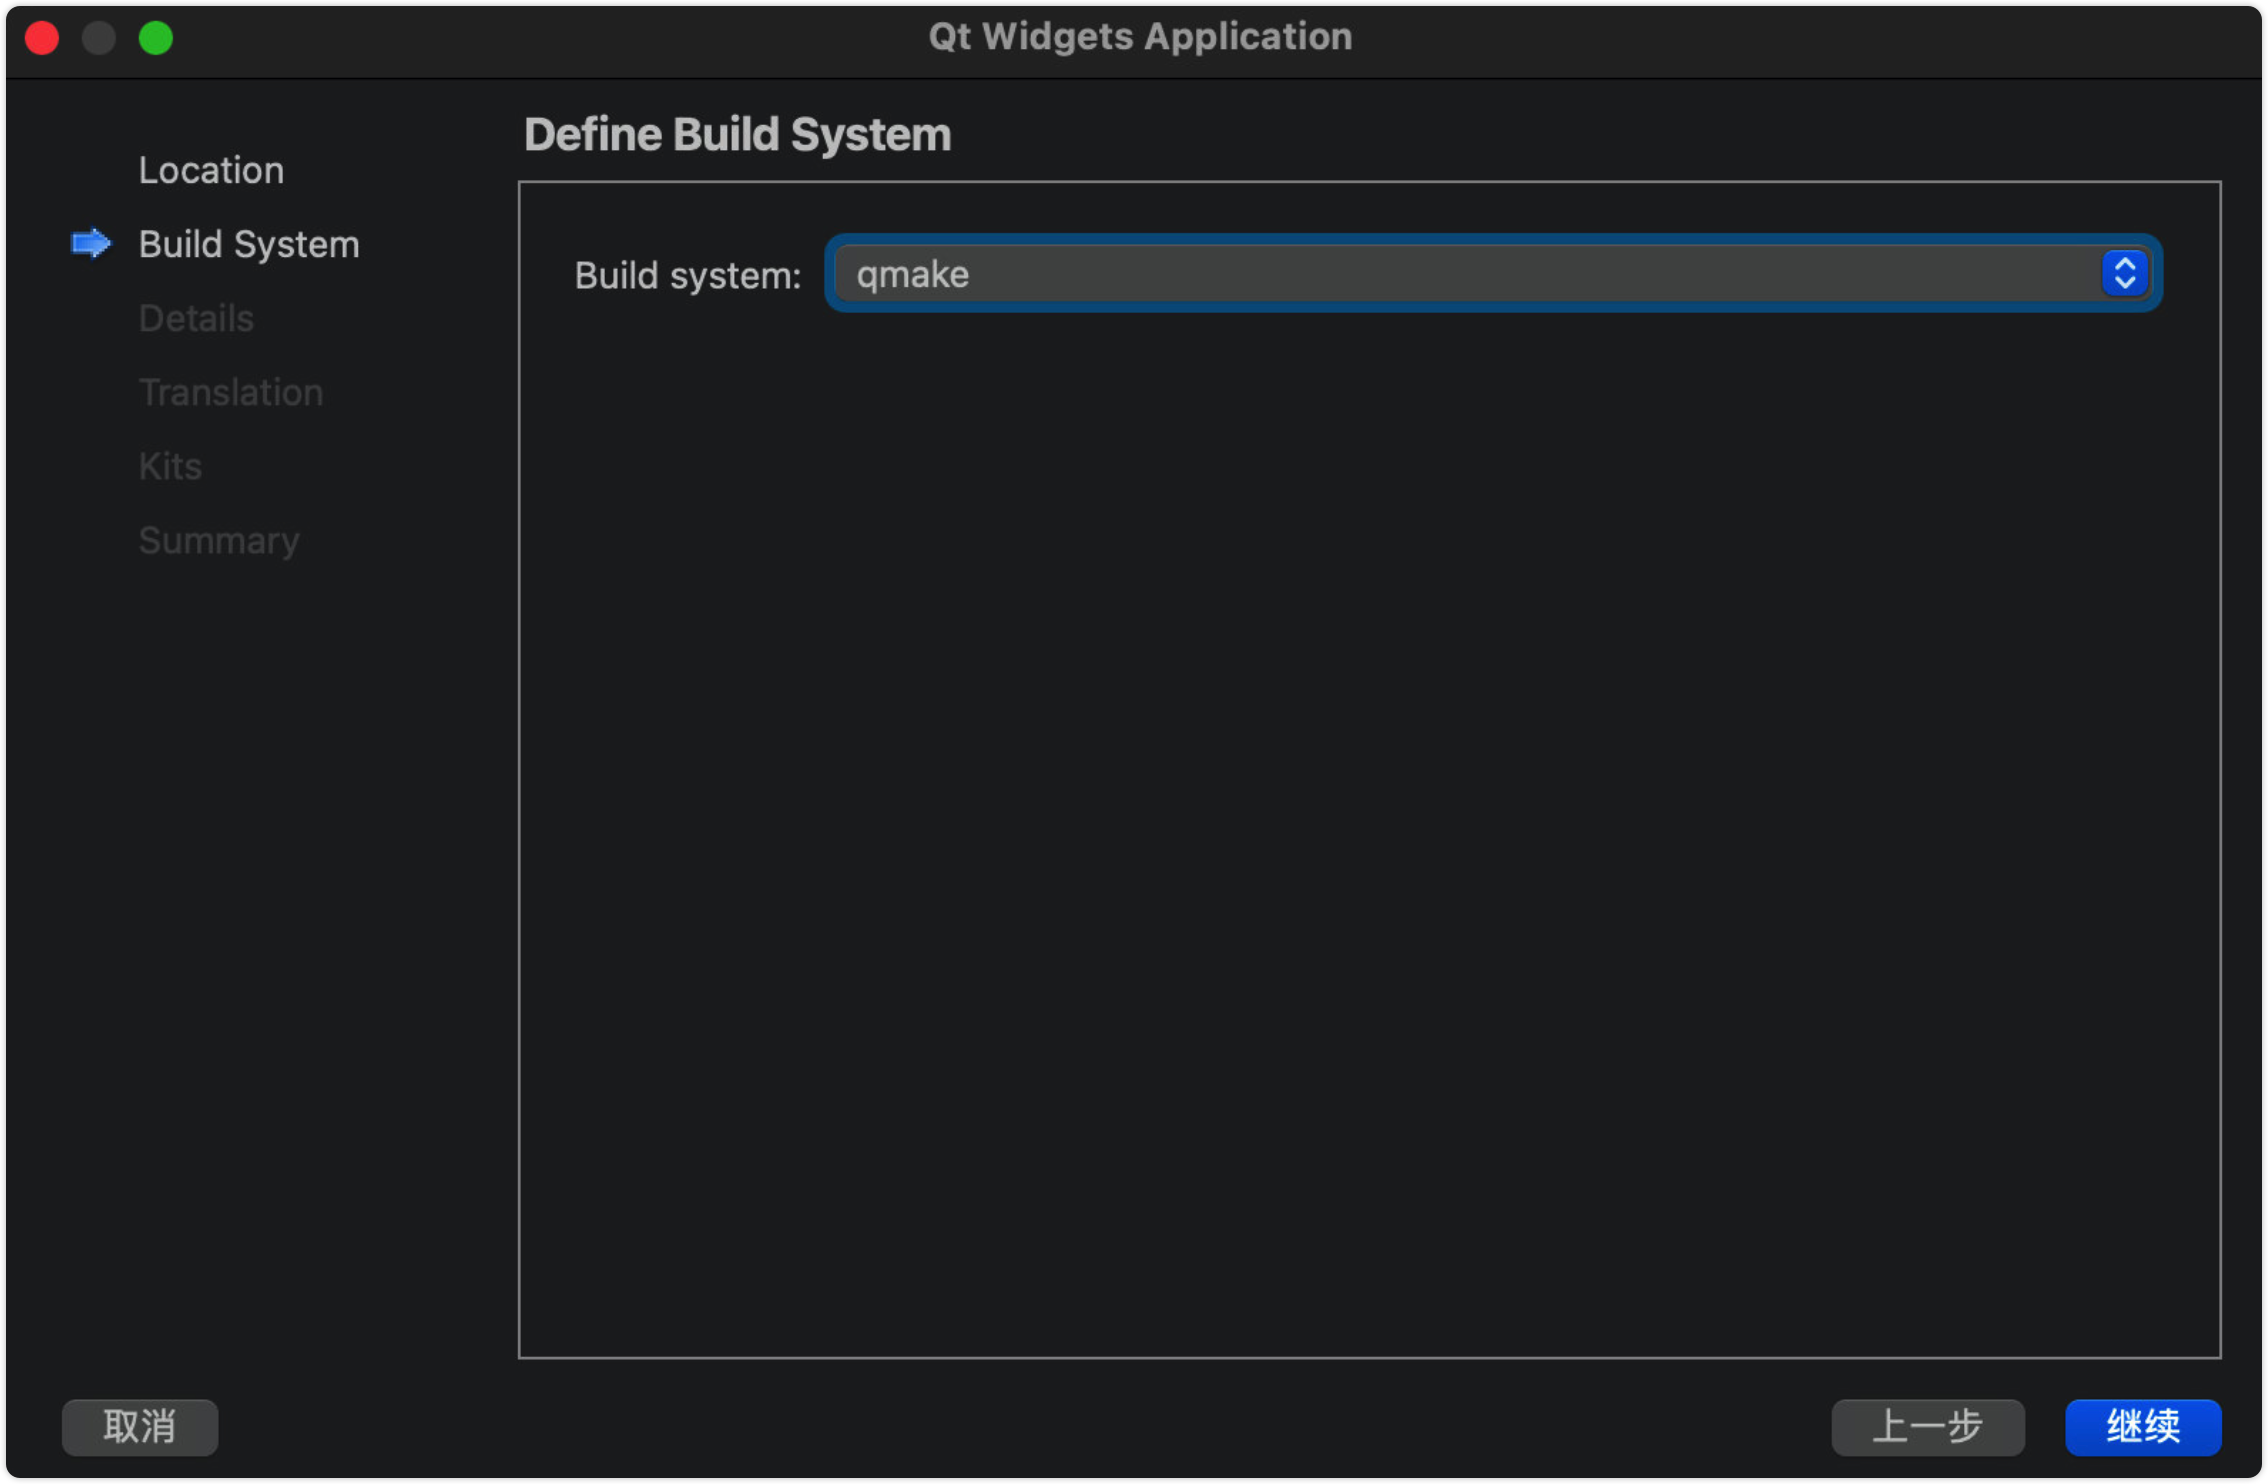Click the blue arrow beside Build System

pos(91,244)
